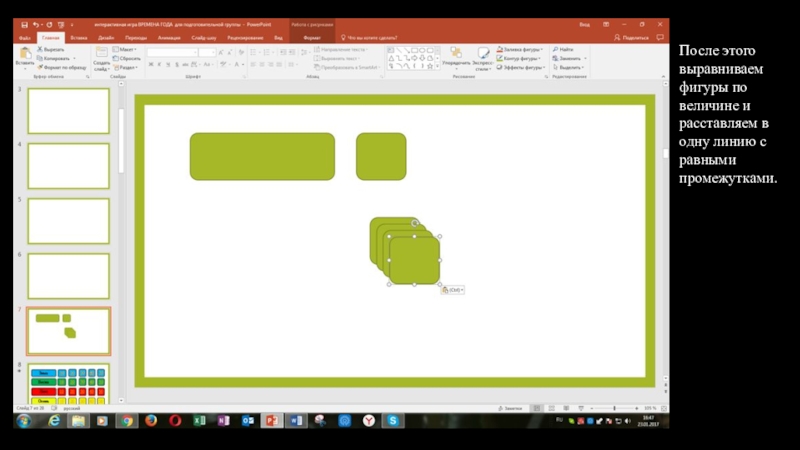Click the Paste (Вставить) icon

point(25,56)
